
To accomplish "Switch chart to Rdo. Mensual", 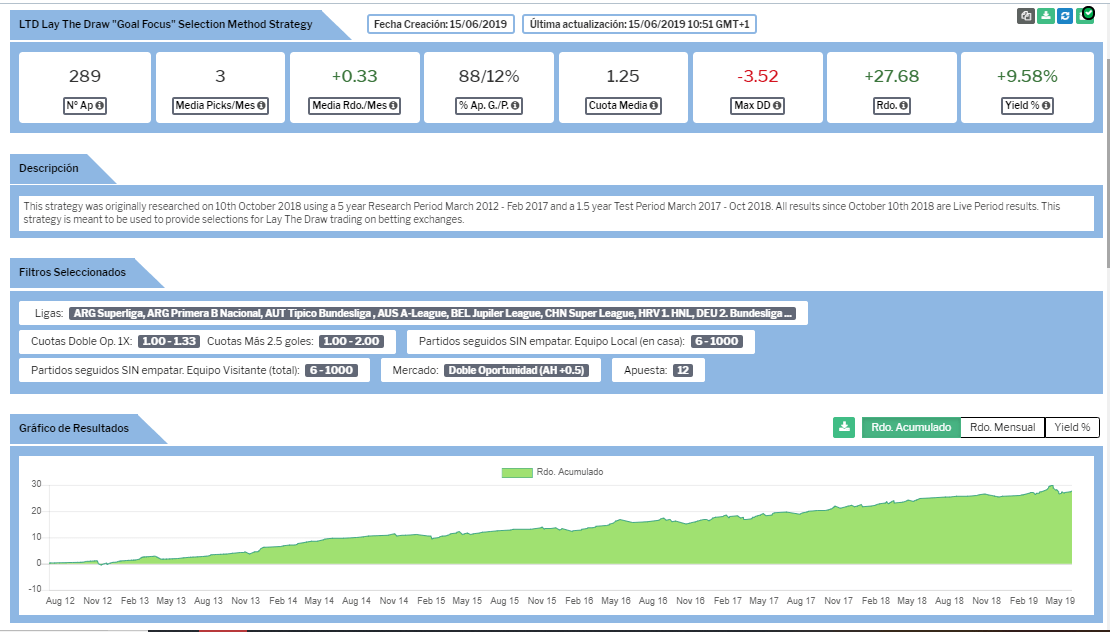I will pos(1002,427).
